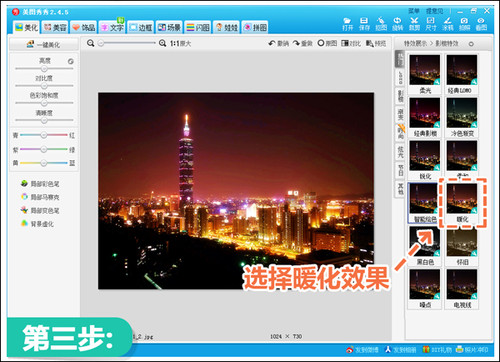Choose the 裁剪 crop scissors icon
Viewport: 500px width, 362px height.
[x=414, y=24]
